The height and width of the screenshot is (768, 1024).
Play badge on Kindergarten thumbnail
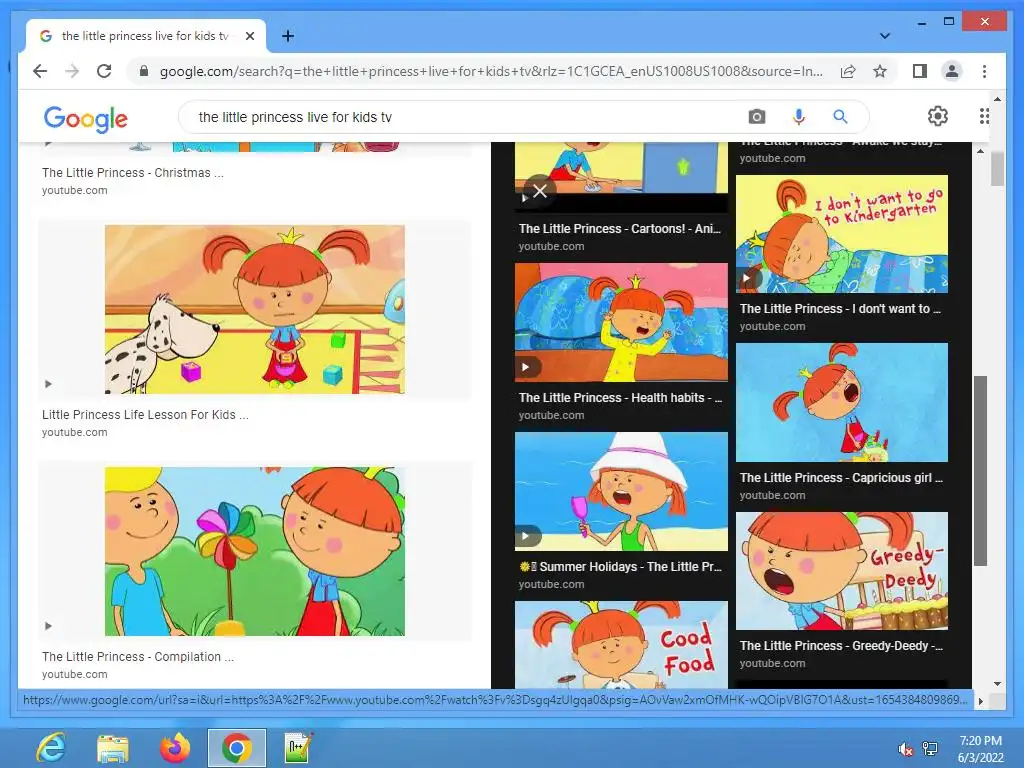[748, 278]
